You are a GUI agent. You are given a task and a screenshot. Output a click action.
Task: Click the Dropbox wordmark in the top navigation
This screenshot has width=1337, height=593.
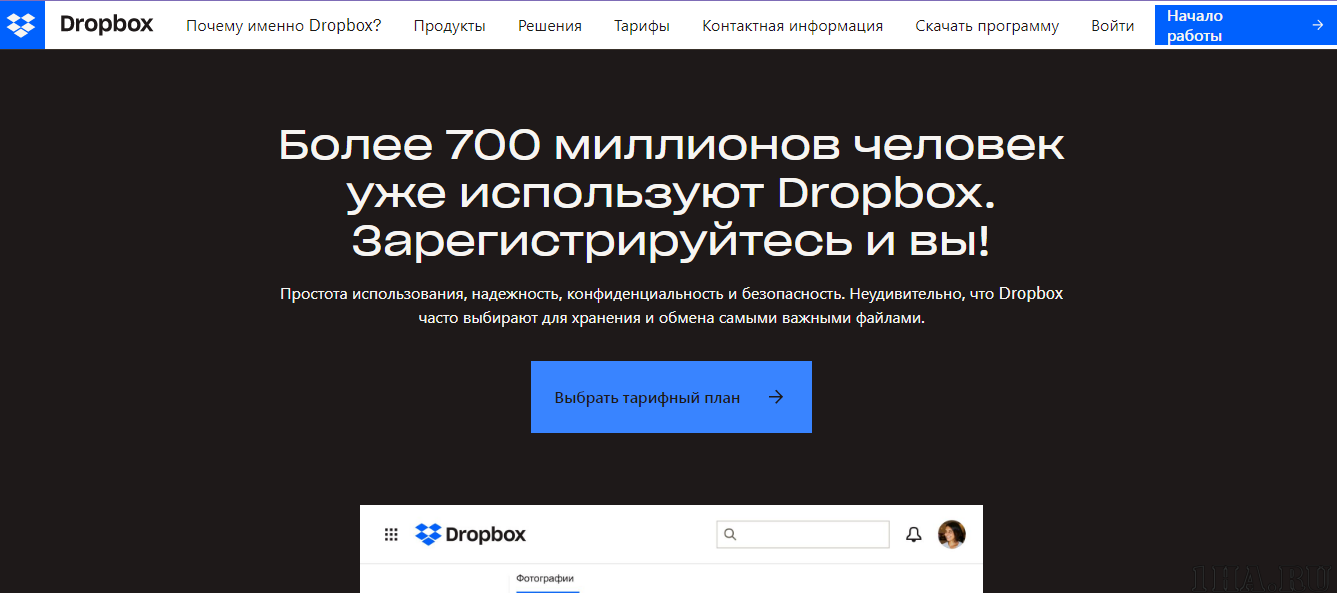[106, 25]
